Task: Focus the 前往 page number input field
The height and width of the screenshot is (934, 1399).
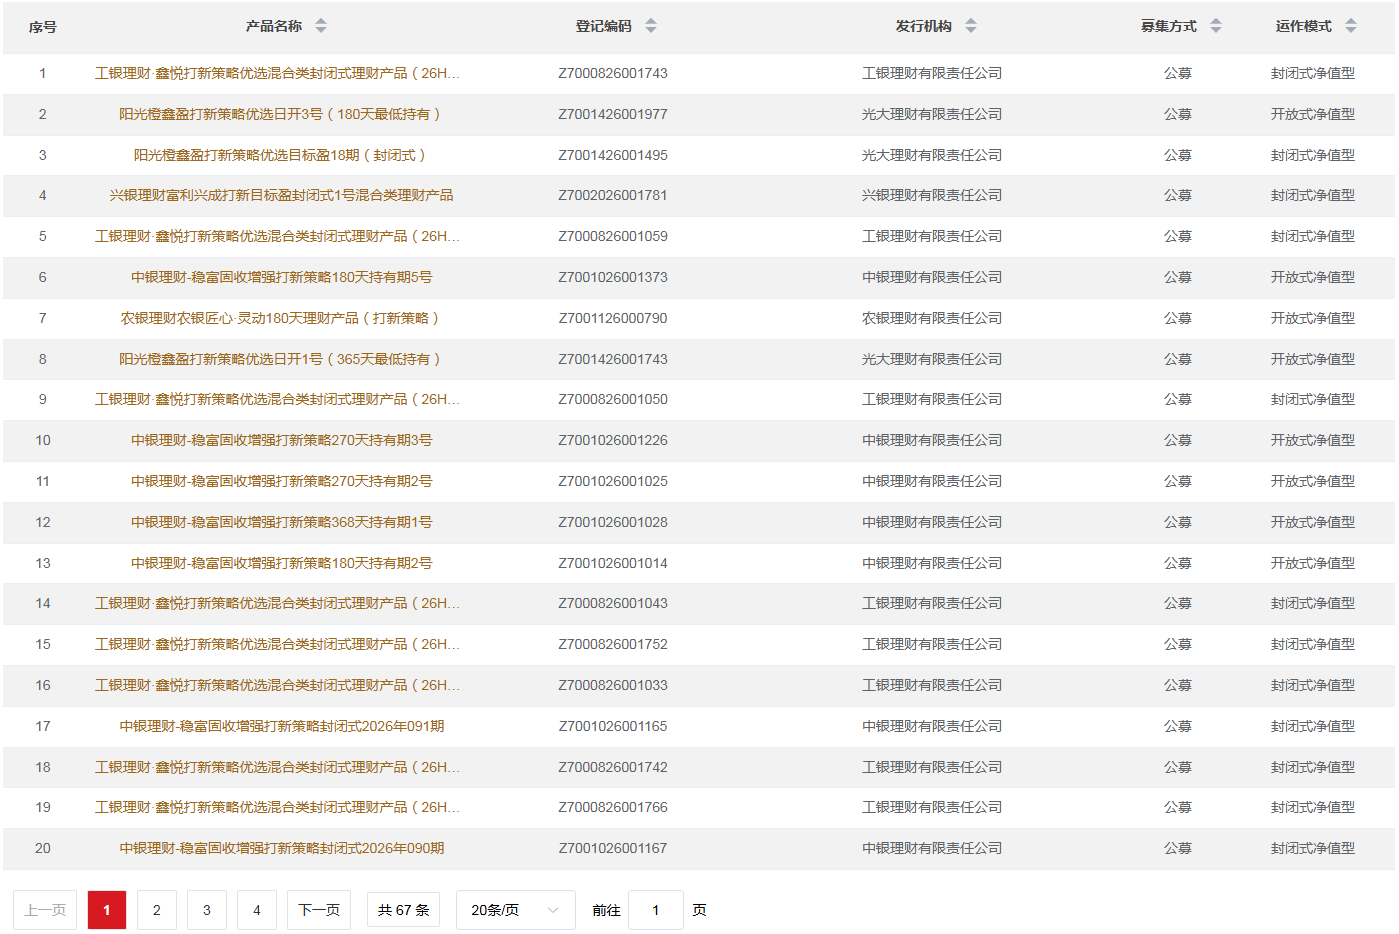Action: pyautogui.click(x=656, y=910)
